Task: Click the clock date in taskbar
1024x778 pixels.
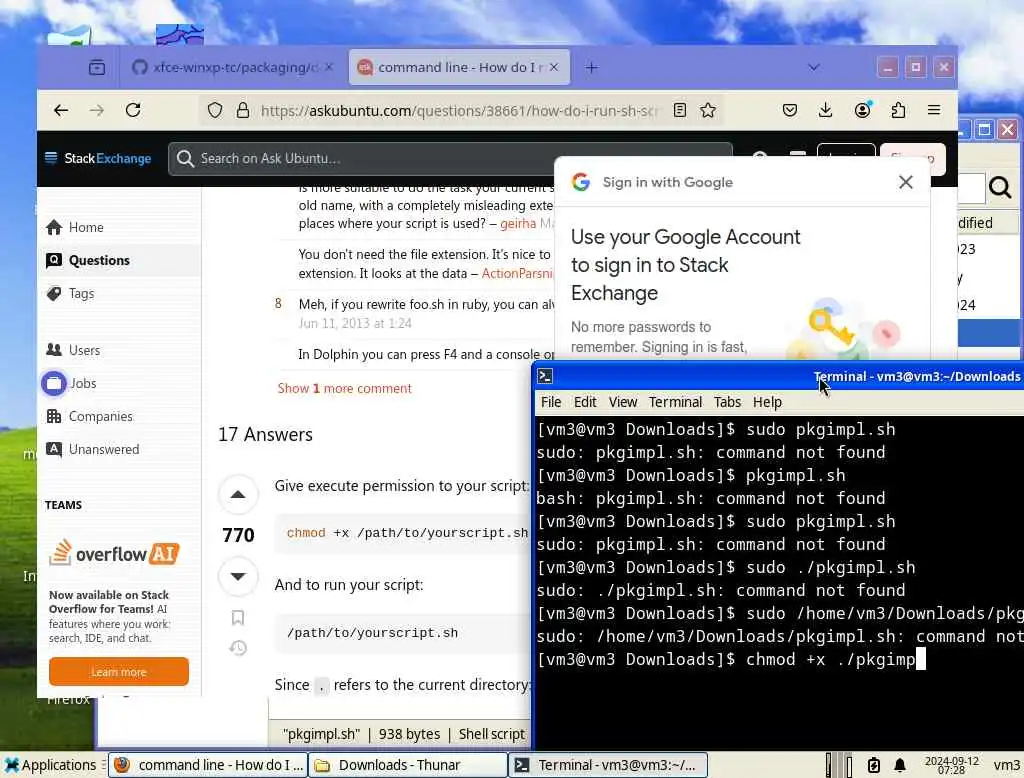Action: click(x=952, y=765)
